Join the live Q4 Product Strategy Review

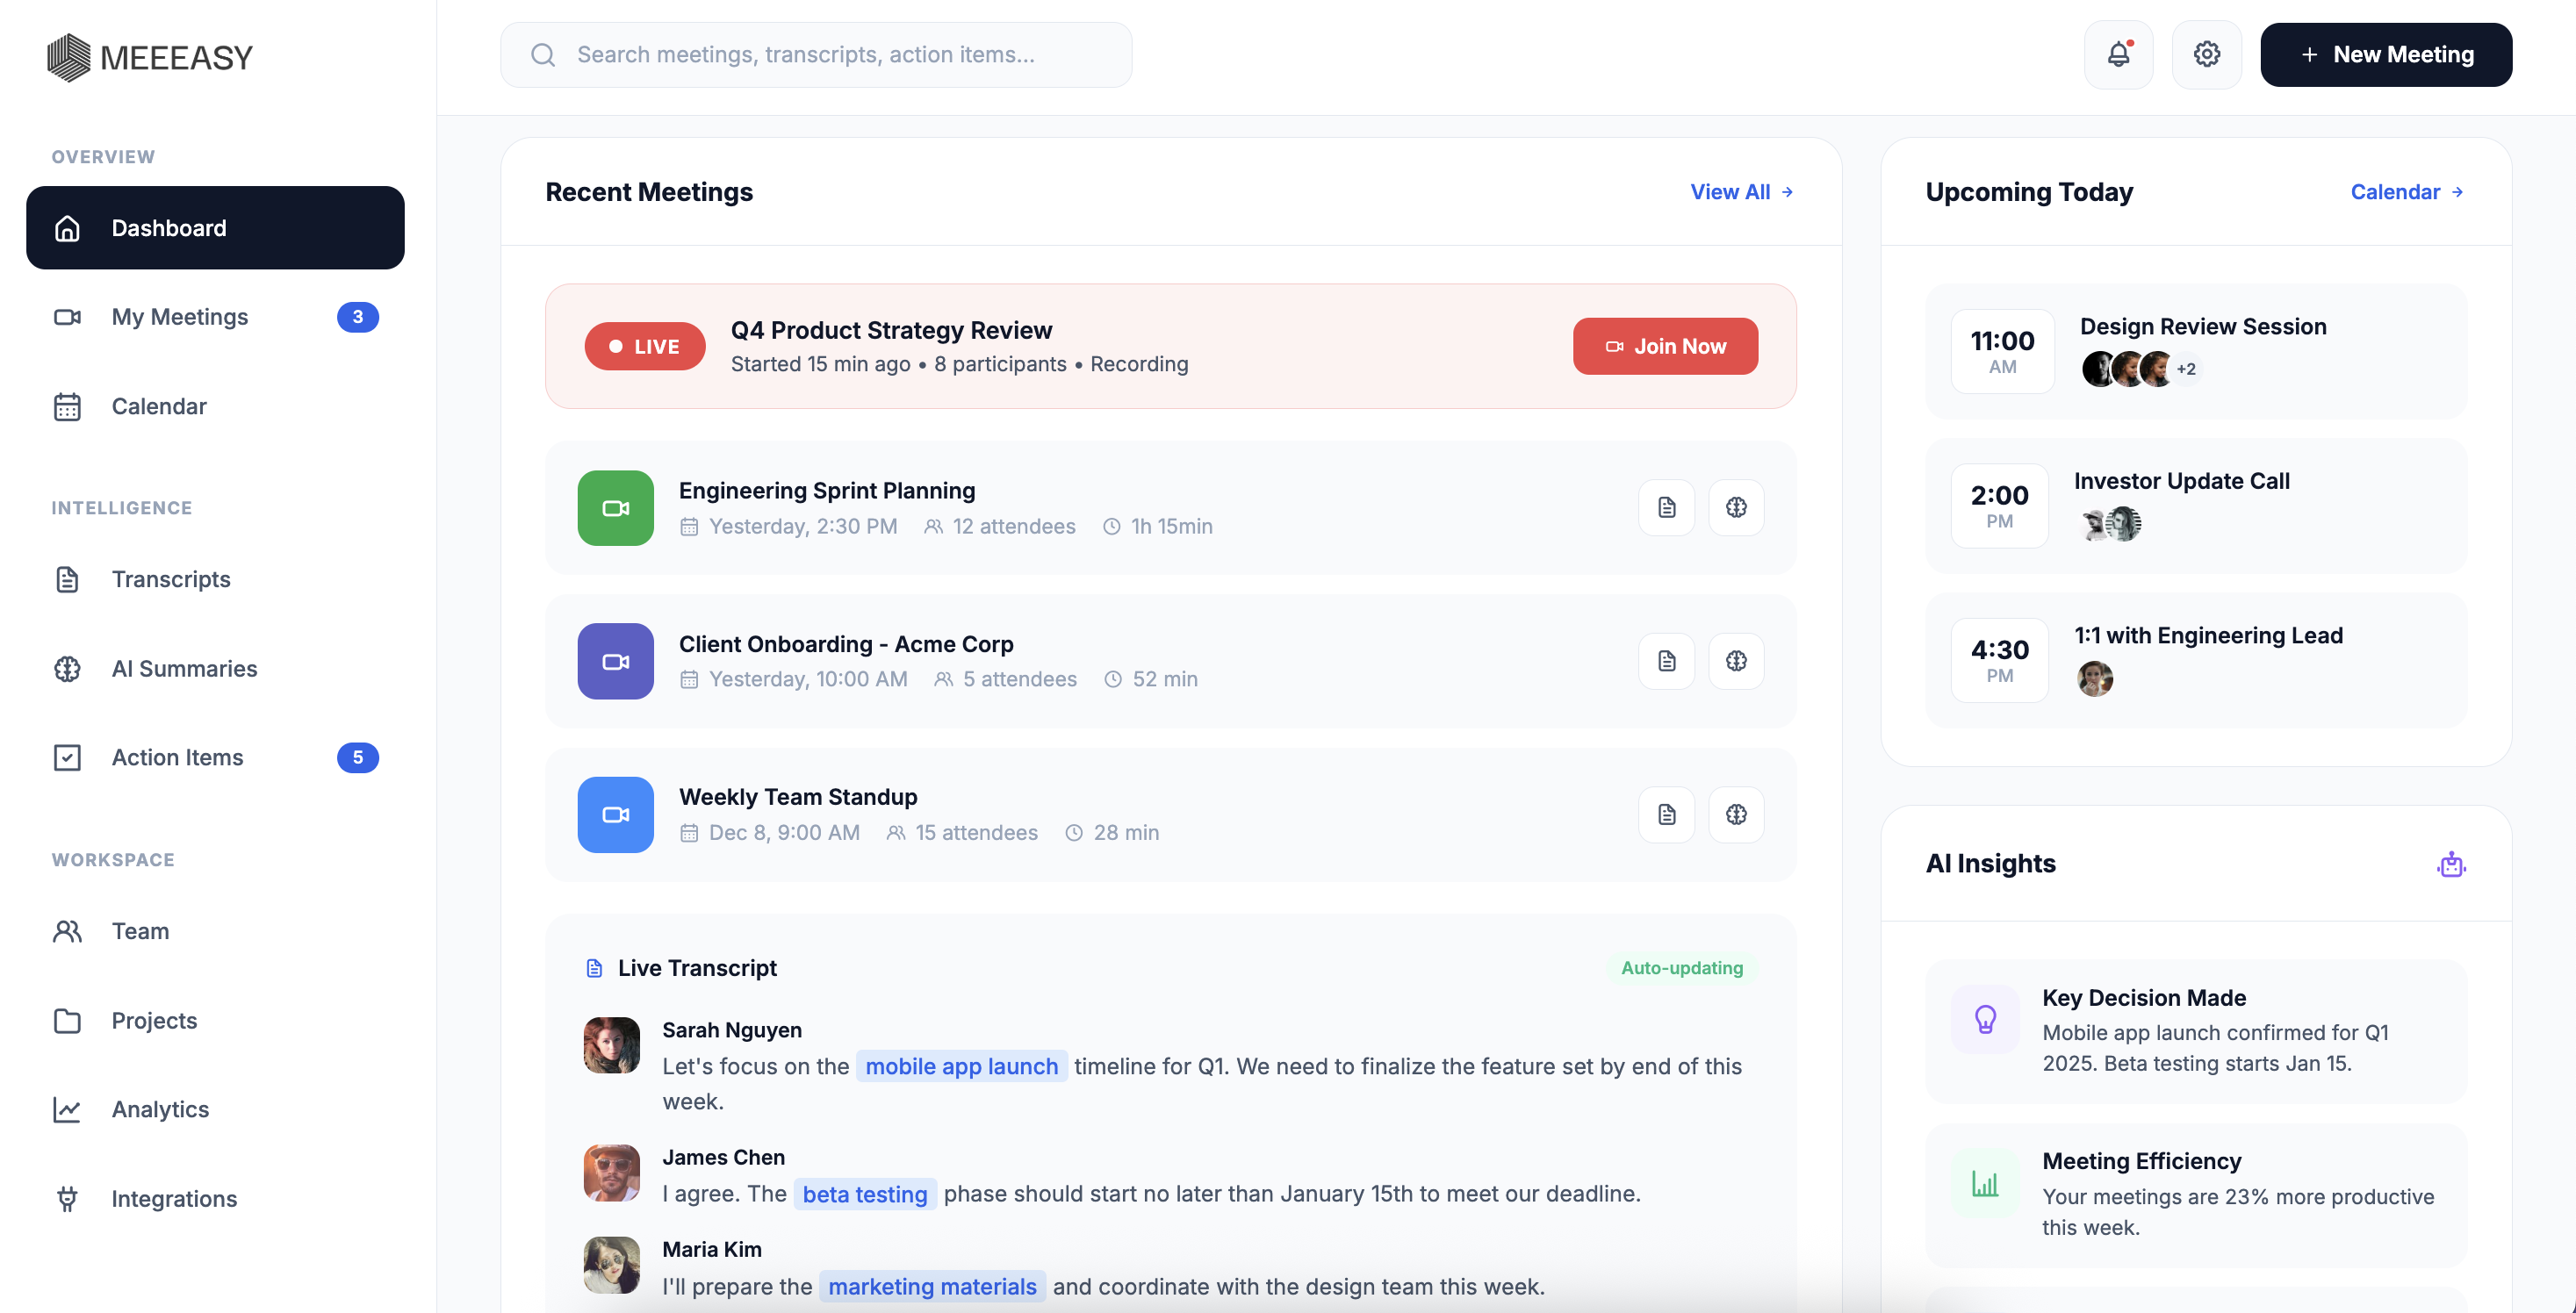pyautogui.click(x=1664, y=346)
